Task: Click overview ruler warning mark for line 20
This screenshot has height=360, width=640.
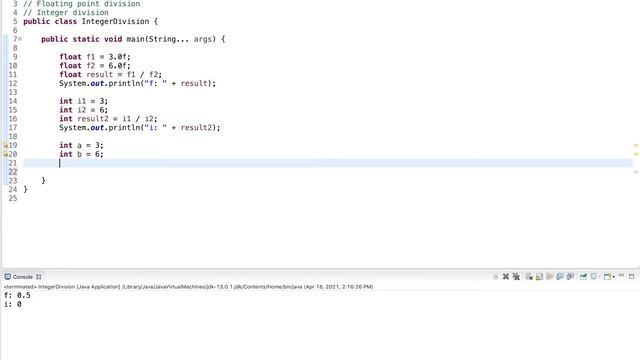Action: (x=636, y=154)
